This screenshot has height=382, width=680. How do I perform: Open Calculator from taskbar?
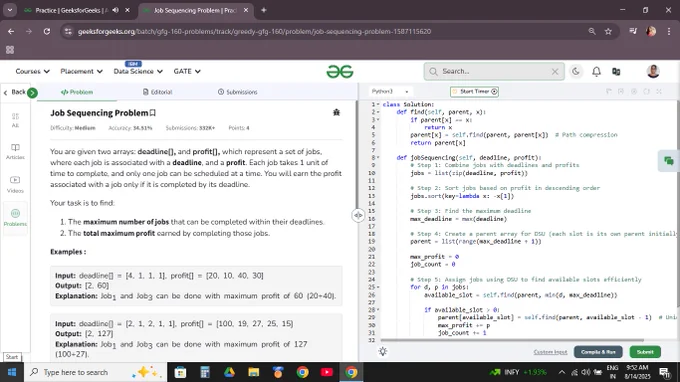point(205,372)
